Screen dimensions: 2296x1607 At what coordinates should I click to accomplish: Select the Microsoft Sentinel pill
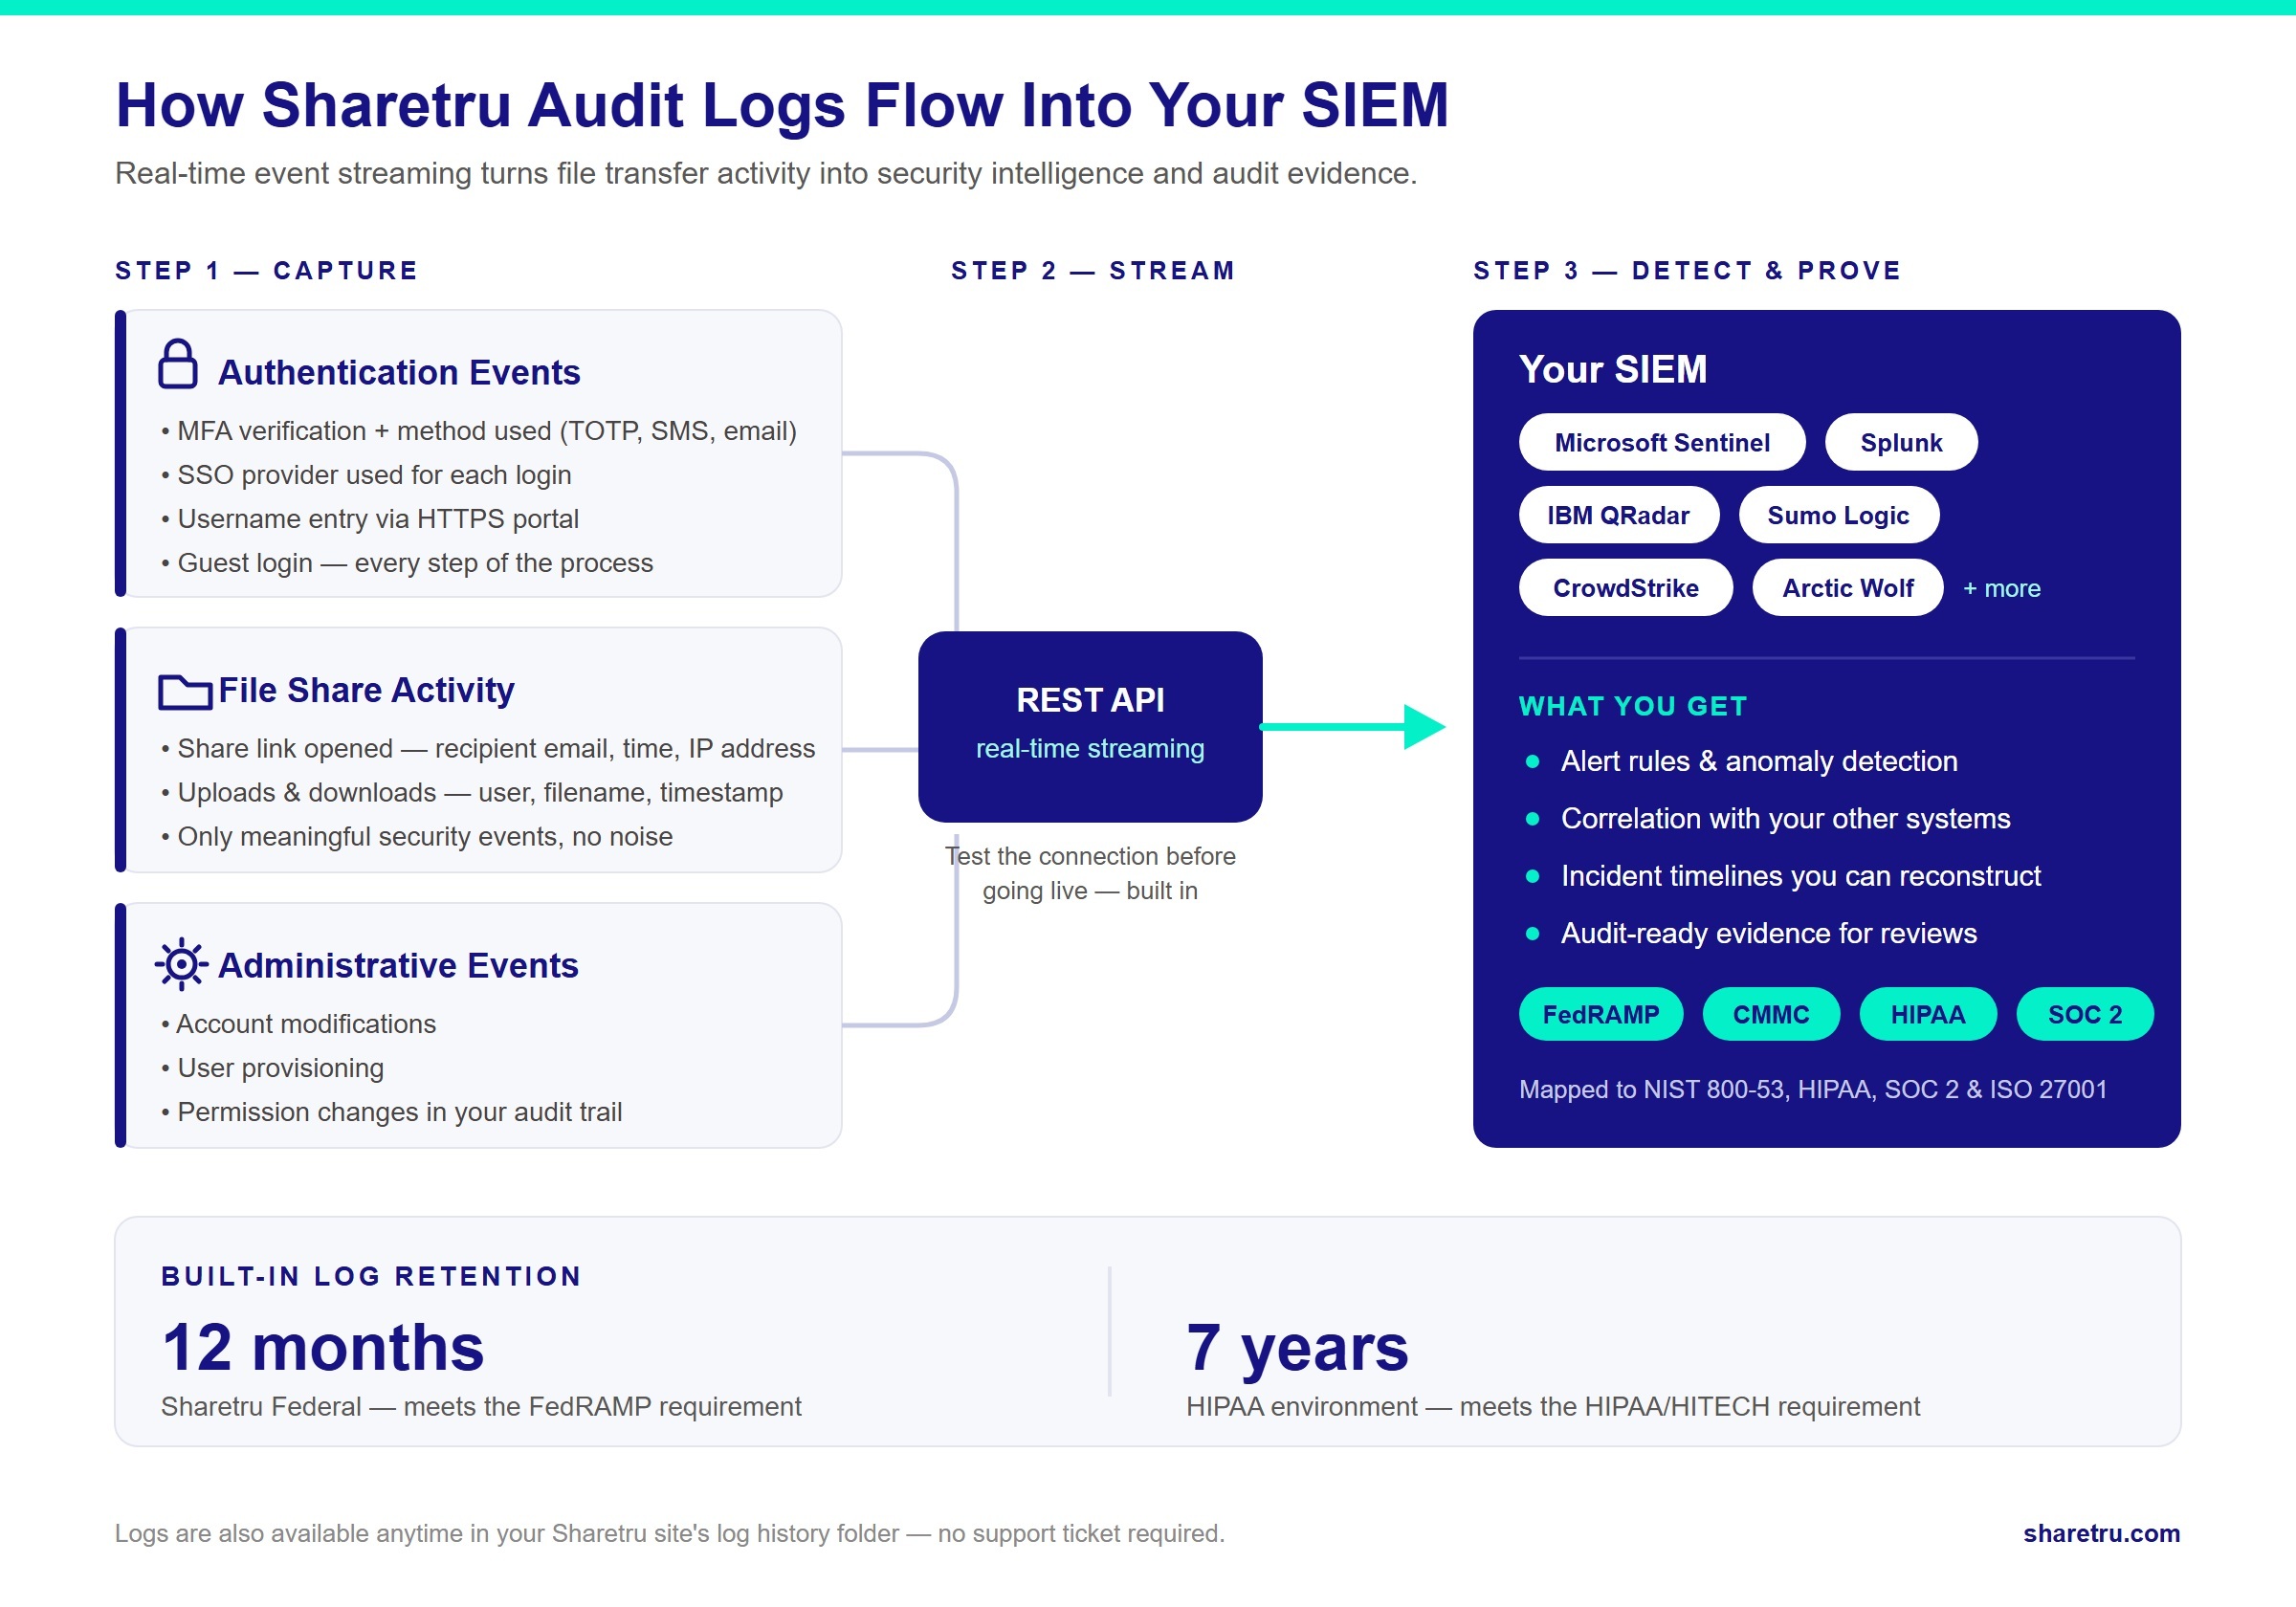click(1662, 442)
